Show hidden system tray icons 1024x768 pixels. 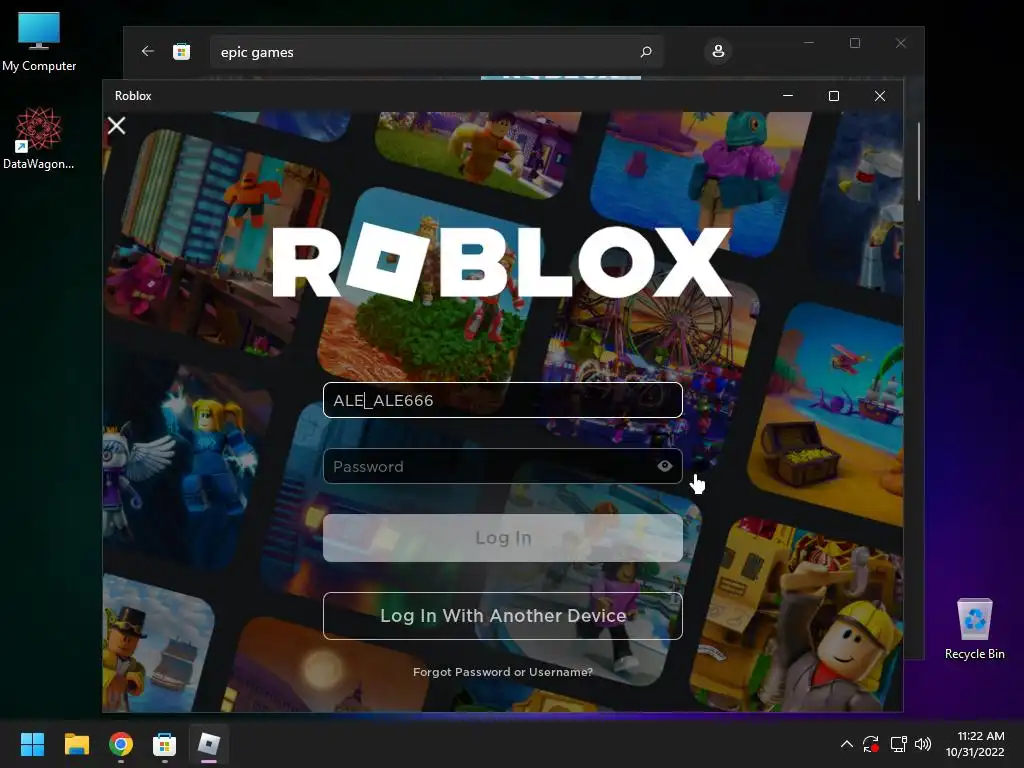tap(846, 744)
